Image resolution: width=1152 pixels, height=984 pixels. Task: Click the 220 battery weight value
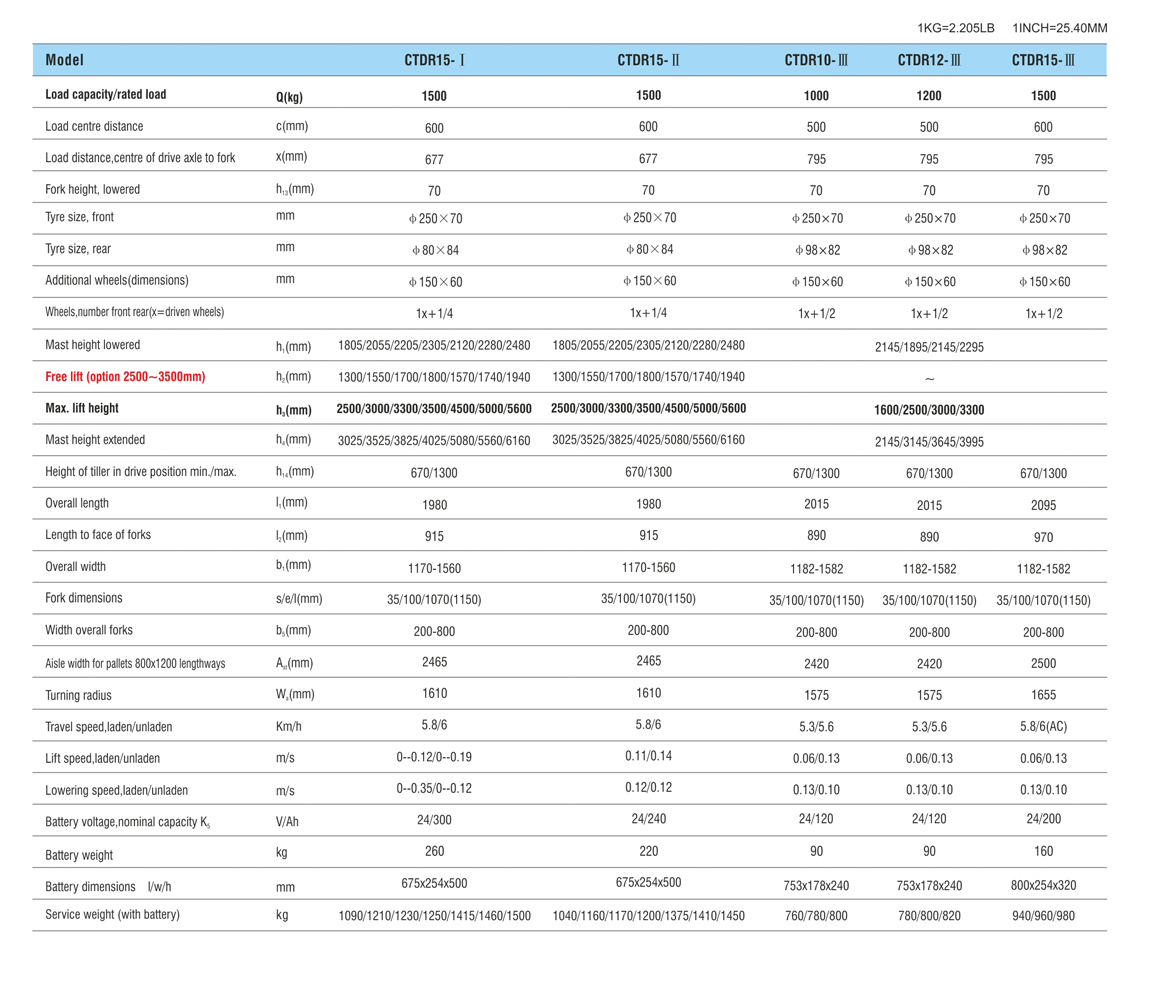[x=649, y=851]
